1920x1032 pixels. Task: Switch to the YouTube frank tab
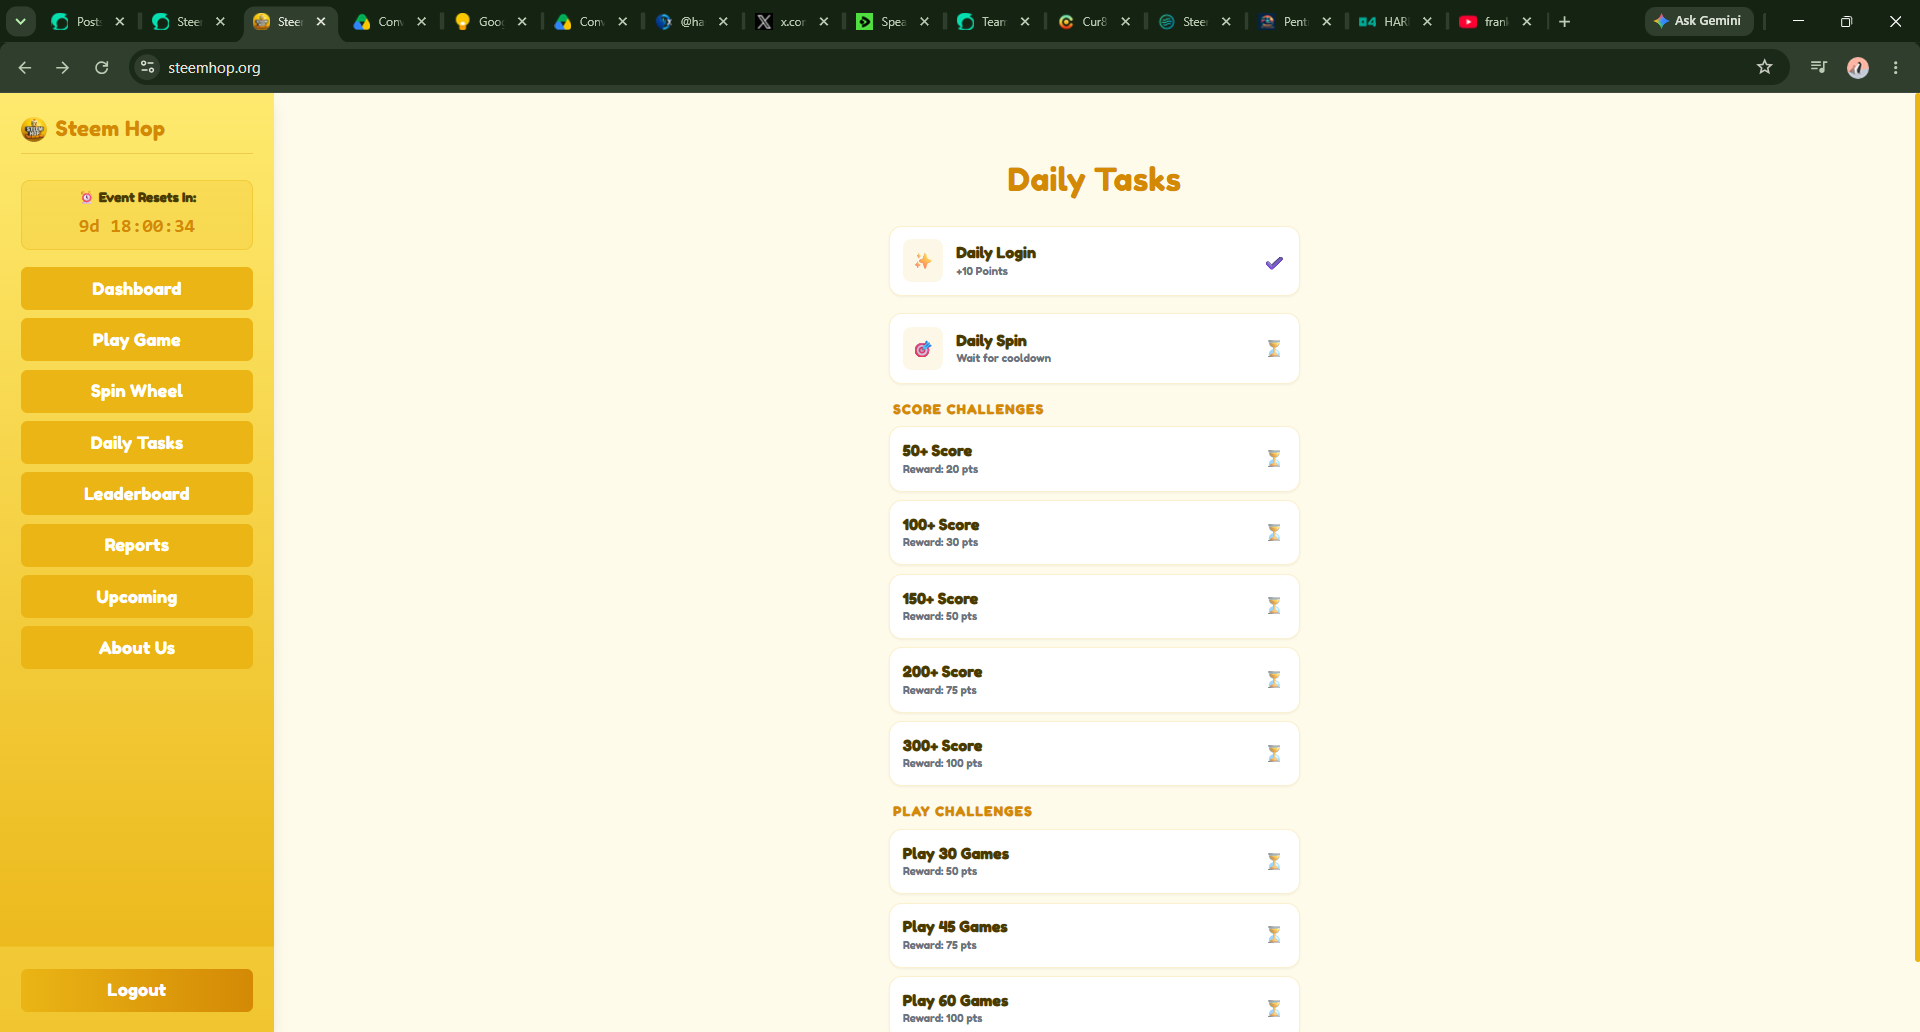pyautogui.click(x=1496, y=21)
